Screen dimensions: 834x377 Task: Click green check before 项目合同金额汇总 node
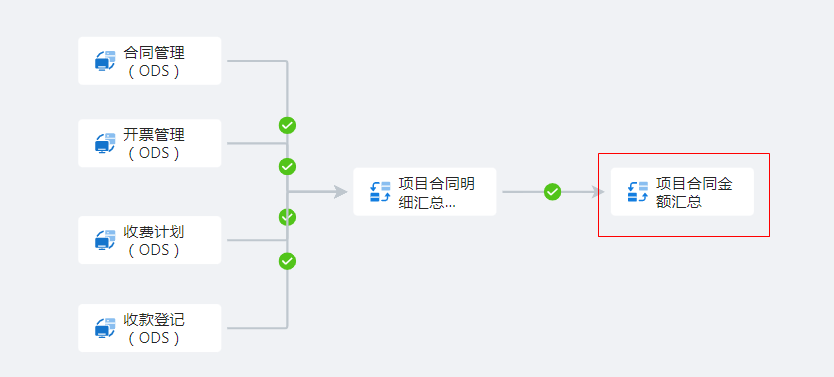(553, 191)
